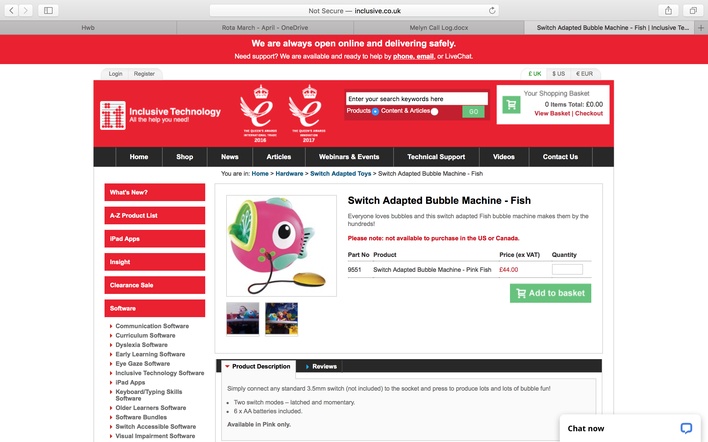Open the Reviews tab

pyautogui.click(x=321, y=367)
